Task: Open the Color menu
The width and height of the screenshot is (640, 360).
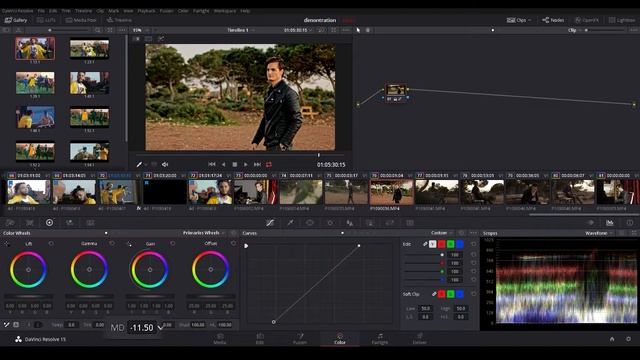Action: tap(183, 11)
